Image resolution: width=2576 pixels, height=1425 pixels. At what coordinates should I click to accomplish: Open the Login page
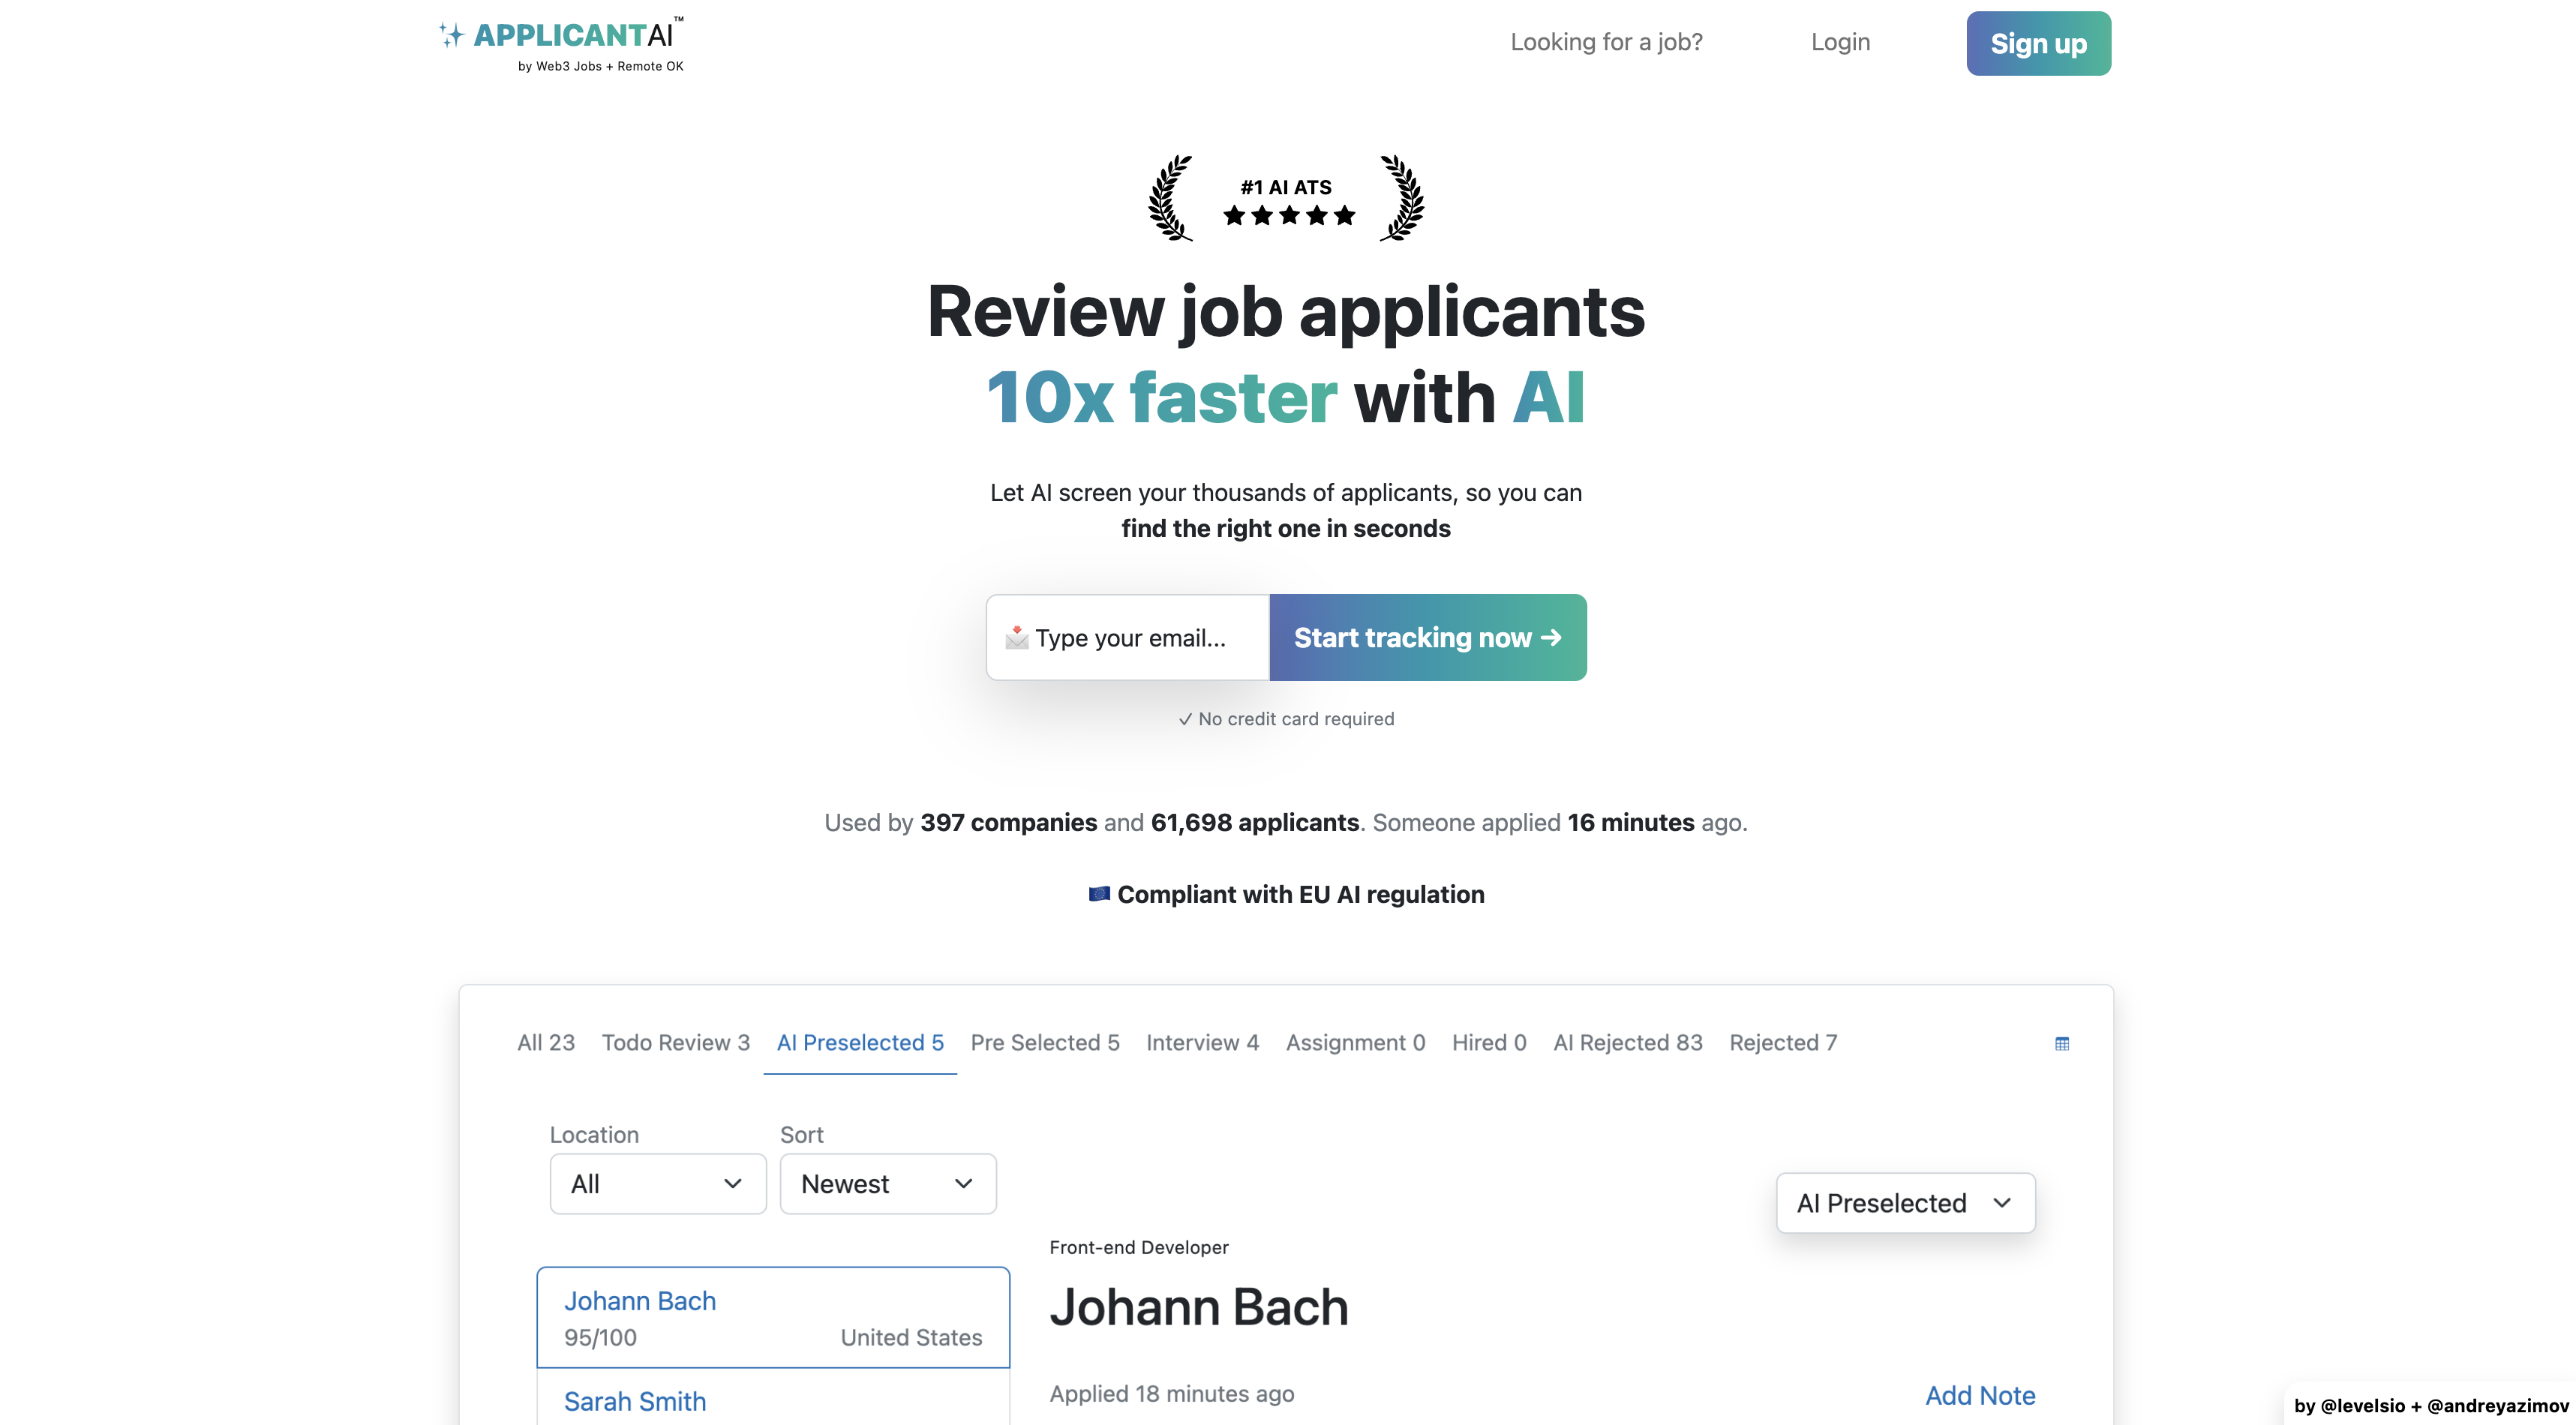click(1840, 42)
